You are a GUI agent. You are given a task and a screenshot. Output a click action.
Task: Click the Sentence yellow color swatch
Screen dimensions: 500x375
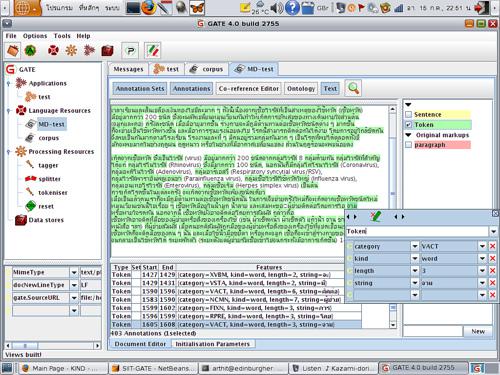point(442,114)
